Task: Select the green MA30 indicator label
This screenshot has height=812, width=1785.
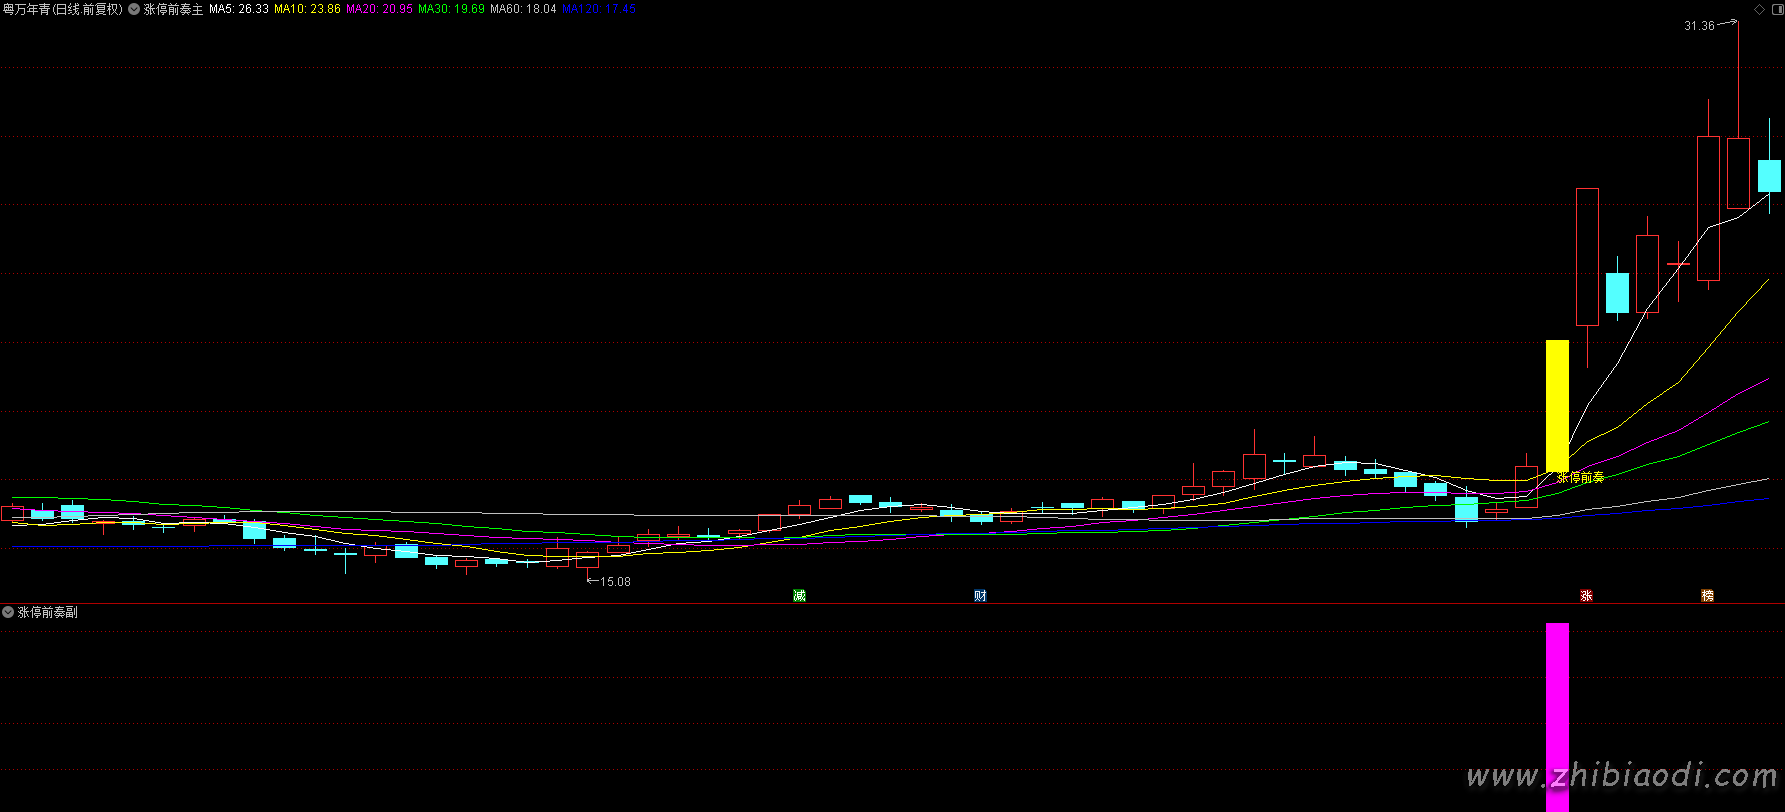Action: click(x=451, y=9)
